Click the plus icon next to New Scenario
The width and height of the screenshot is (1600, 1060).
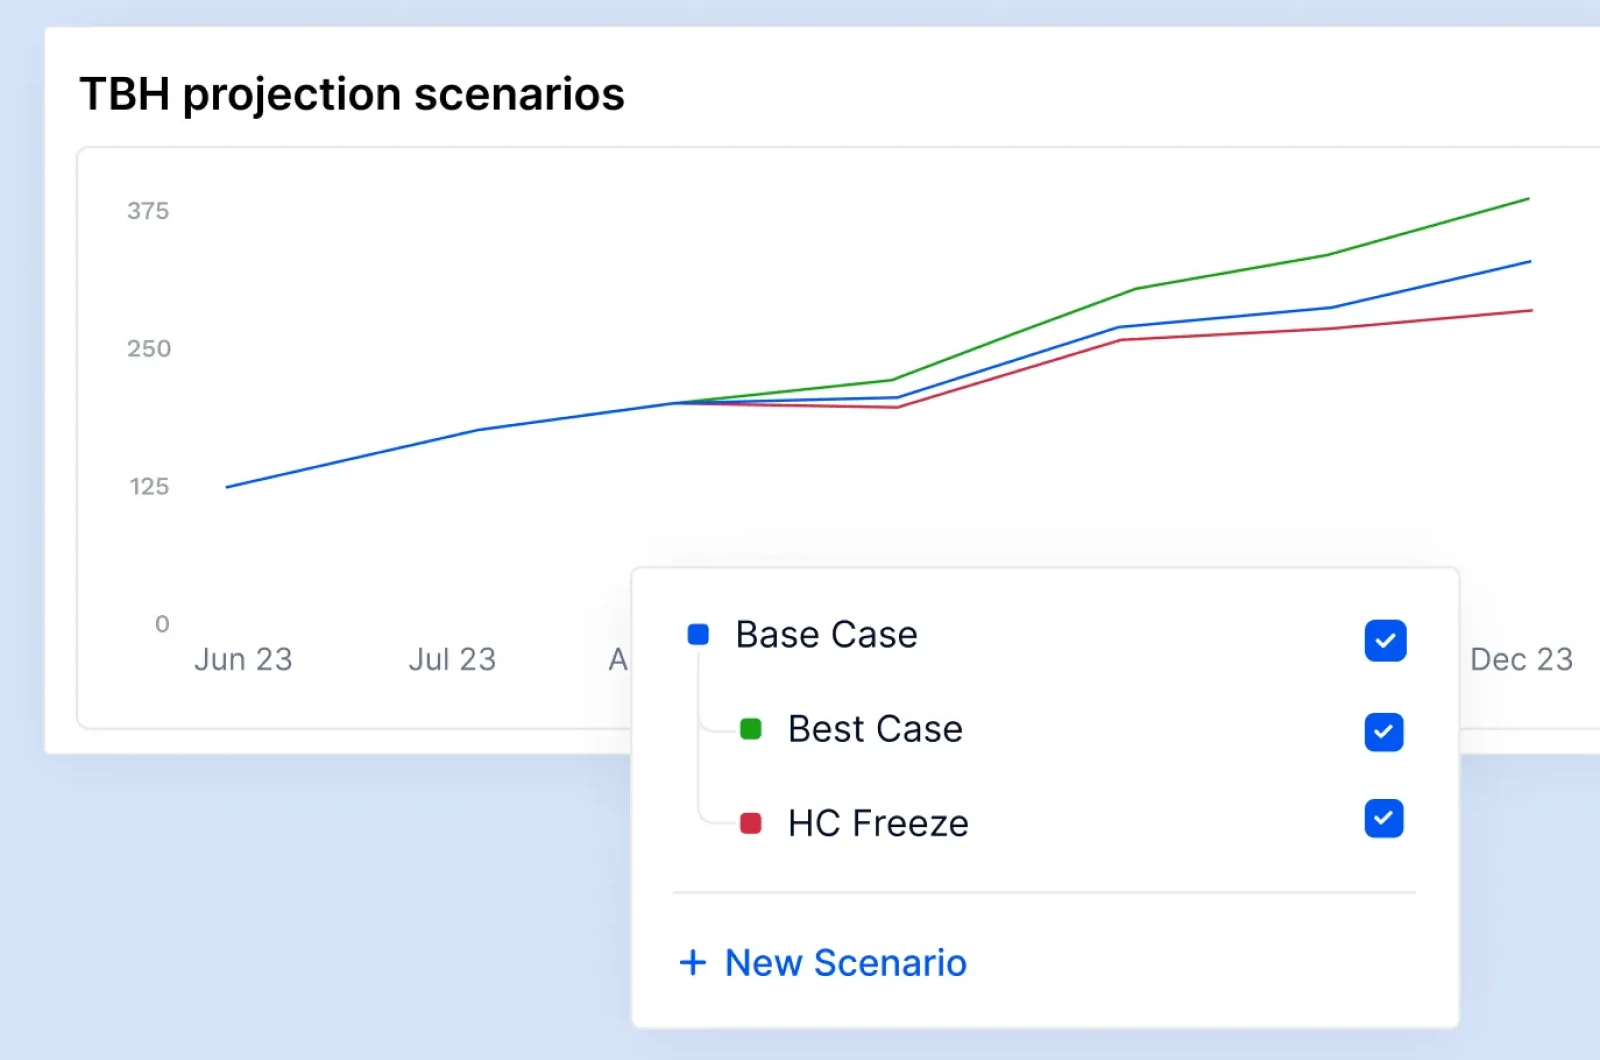693,962
